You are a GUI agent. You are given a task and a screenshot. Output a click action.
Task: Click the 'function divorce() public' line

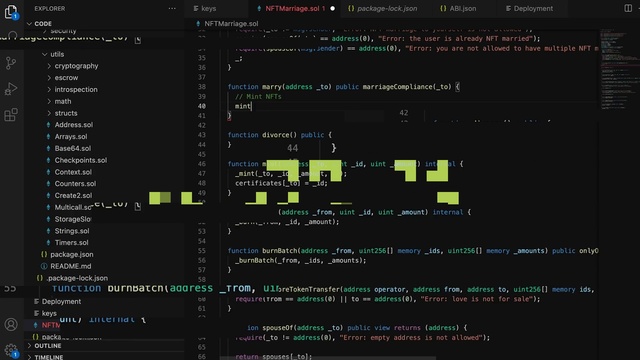coord(280,135)
